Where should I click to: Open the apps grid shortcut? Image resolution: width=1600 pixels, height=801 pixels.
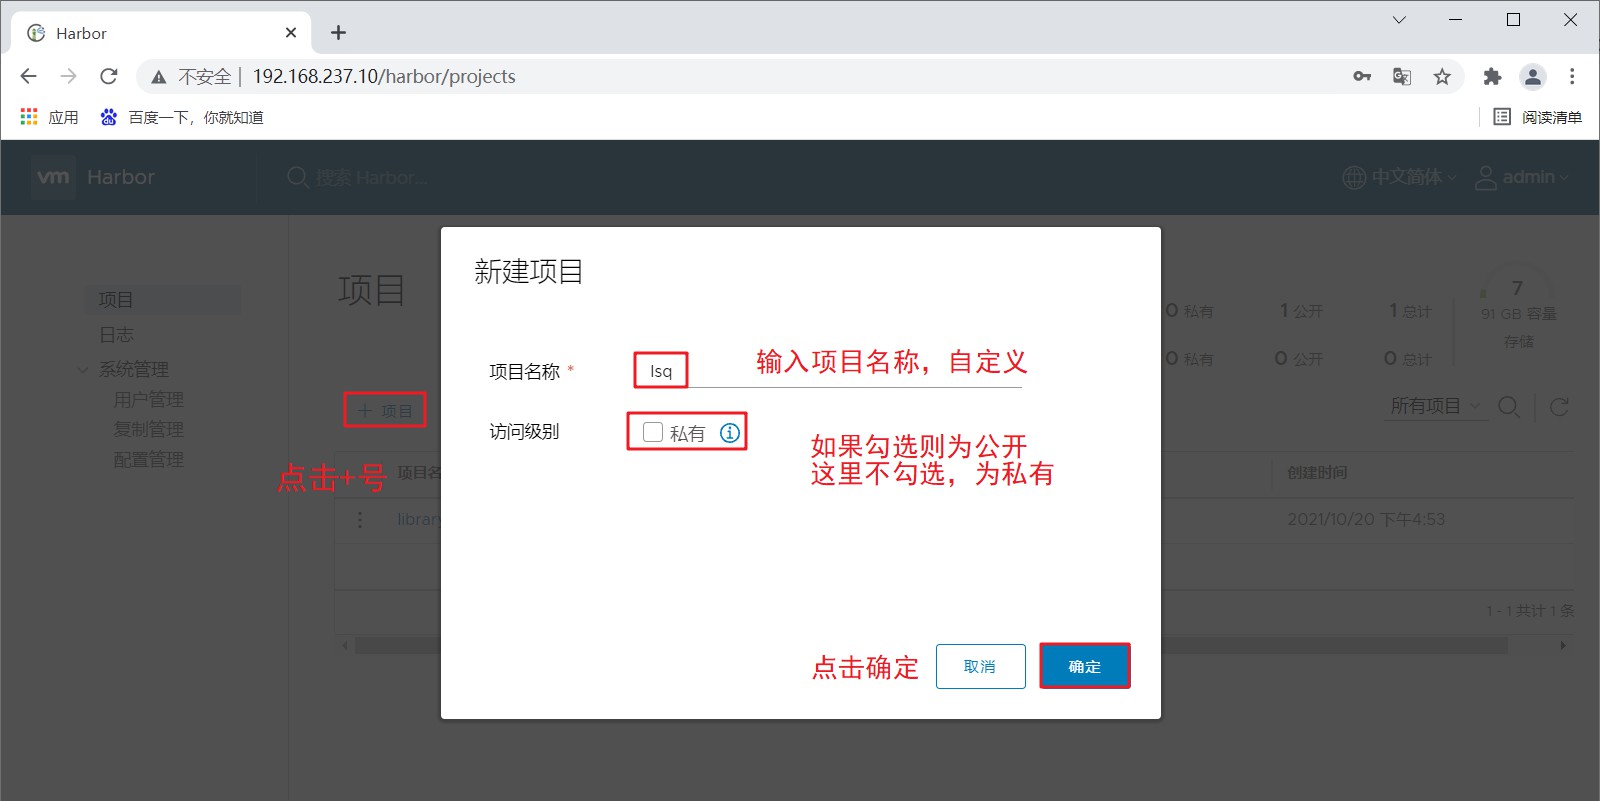(29, 117)
